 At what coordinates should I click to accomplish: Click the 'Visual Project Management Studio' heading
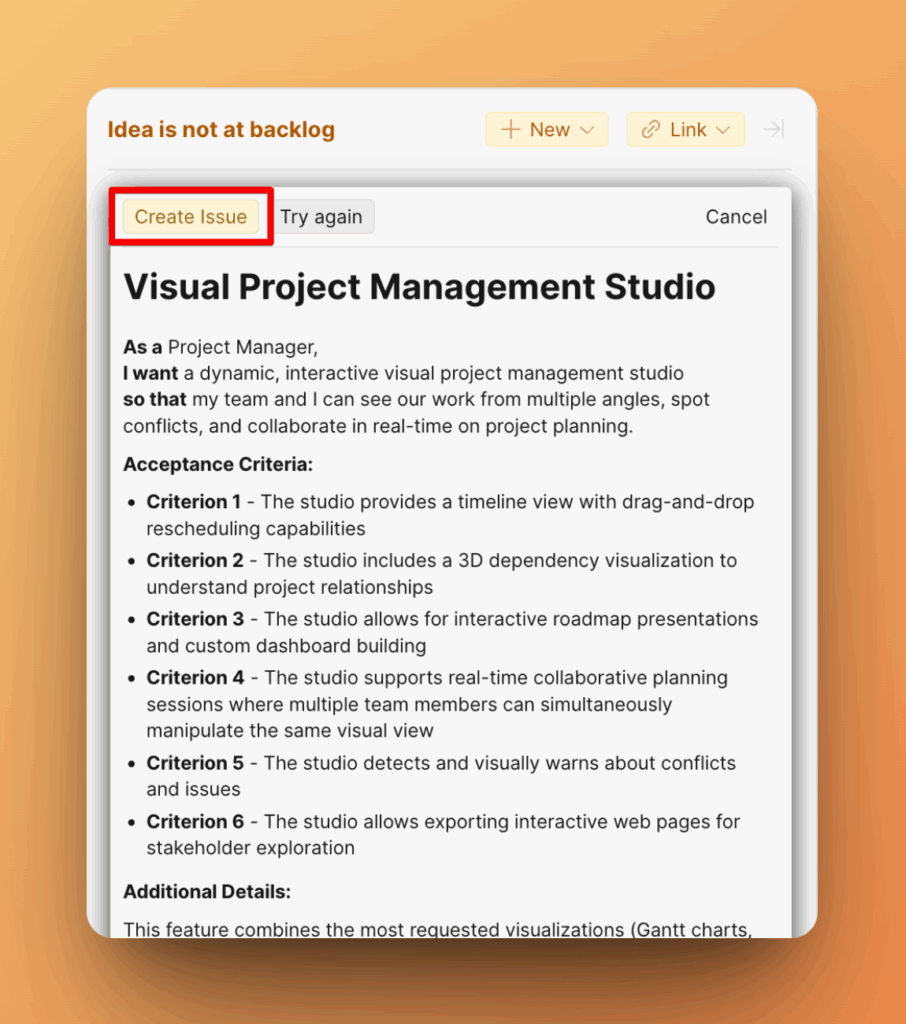click(419, 287)
